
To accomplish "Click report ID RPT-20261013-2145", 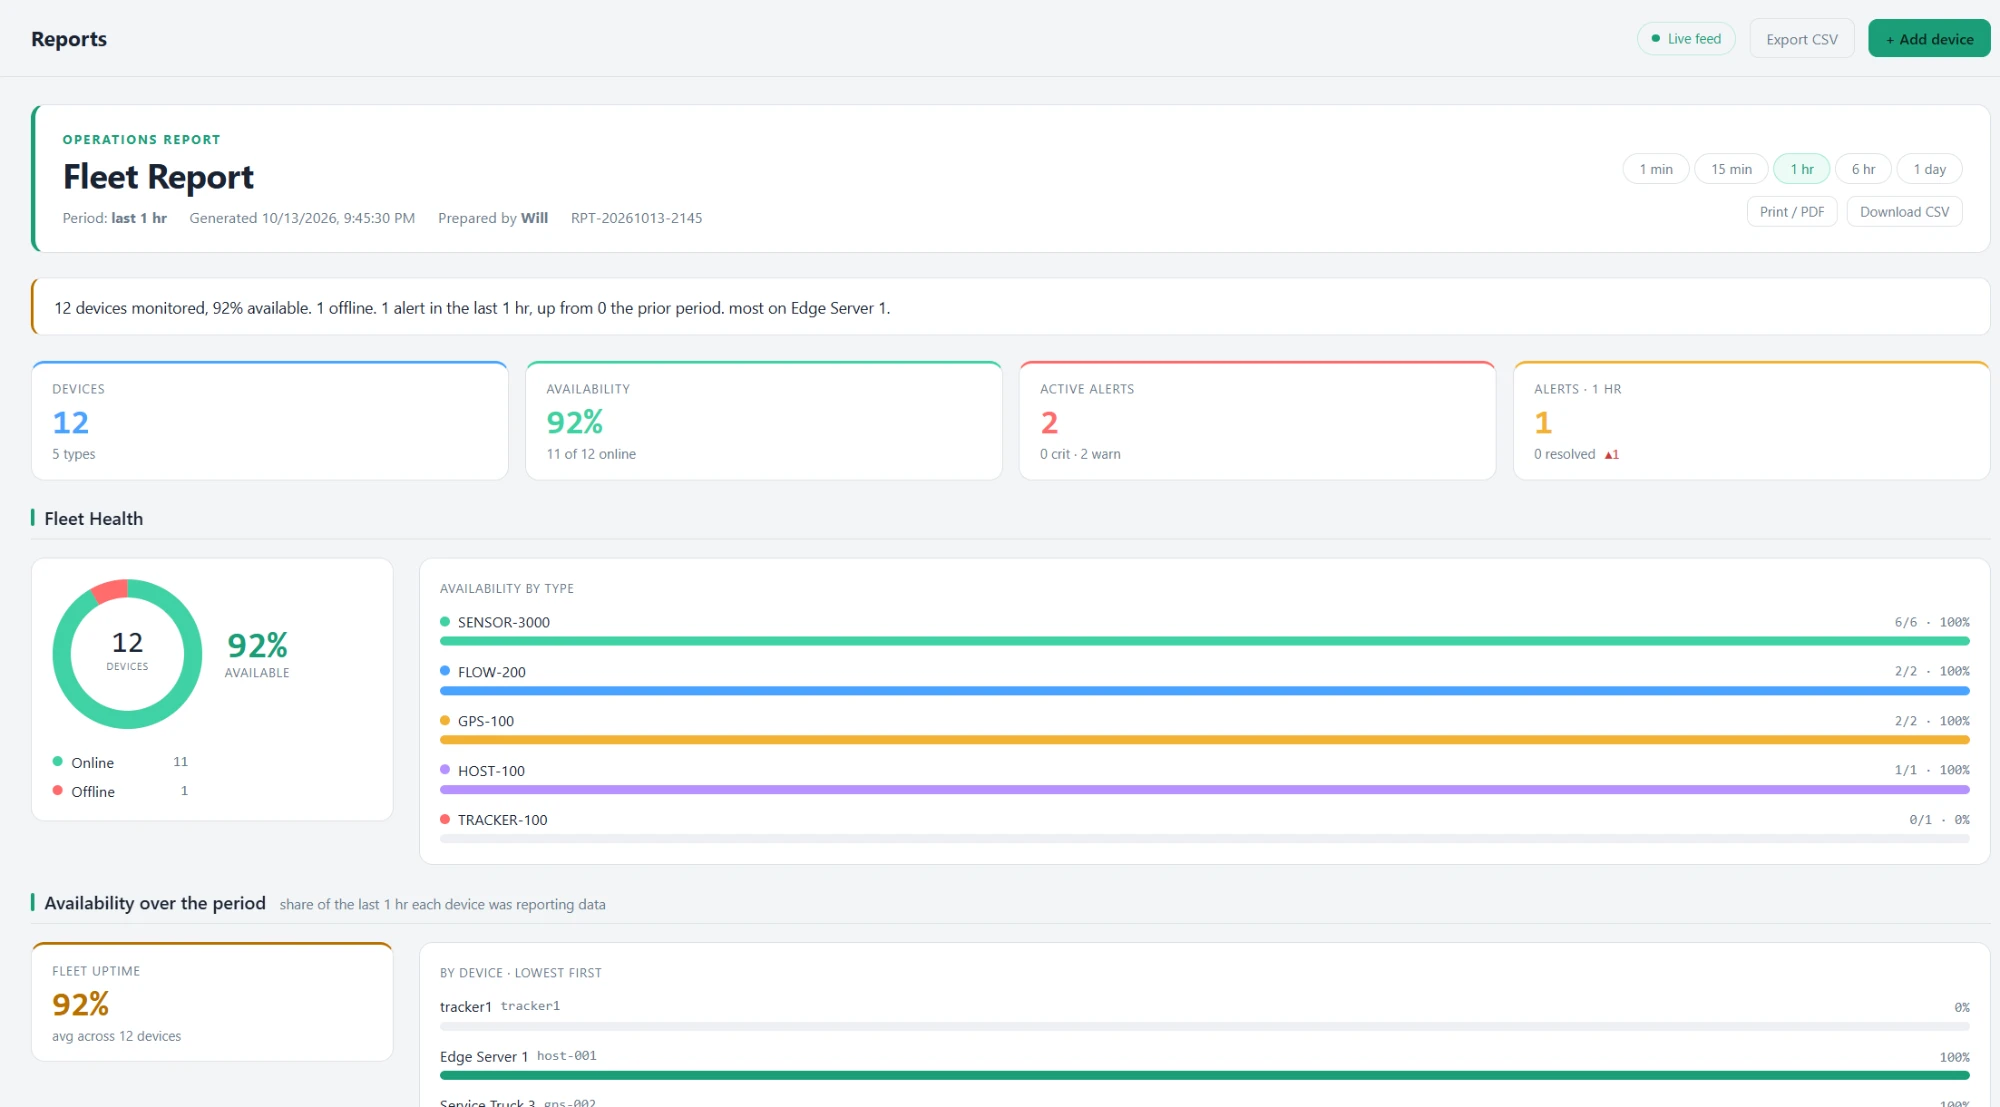I will 636,218.
